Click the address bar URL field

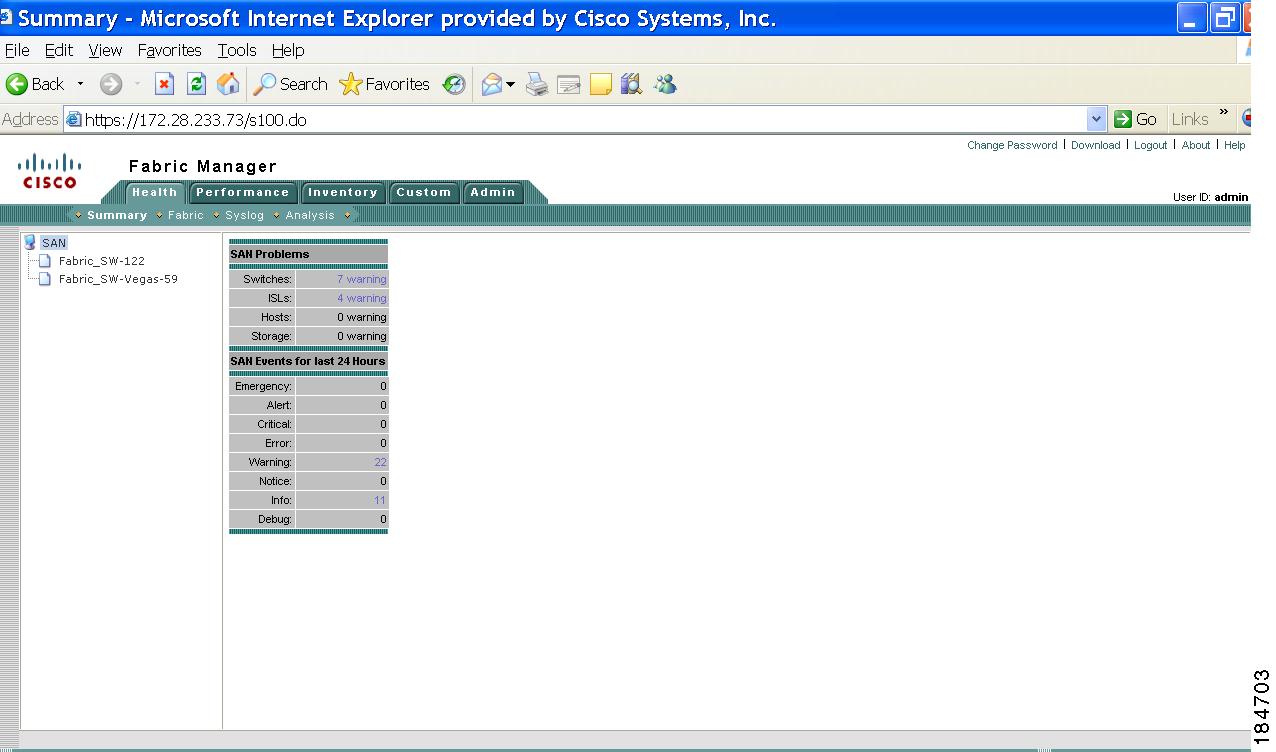pyautogui.click(x=575, y=119)
